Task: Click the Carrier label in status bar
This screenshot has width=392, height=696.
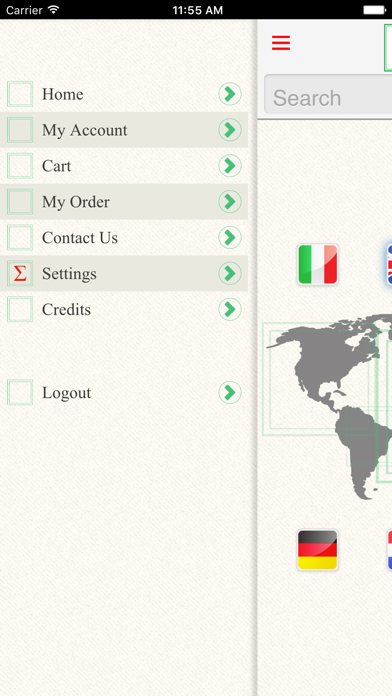Action: click(x=24, y=10)
